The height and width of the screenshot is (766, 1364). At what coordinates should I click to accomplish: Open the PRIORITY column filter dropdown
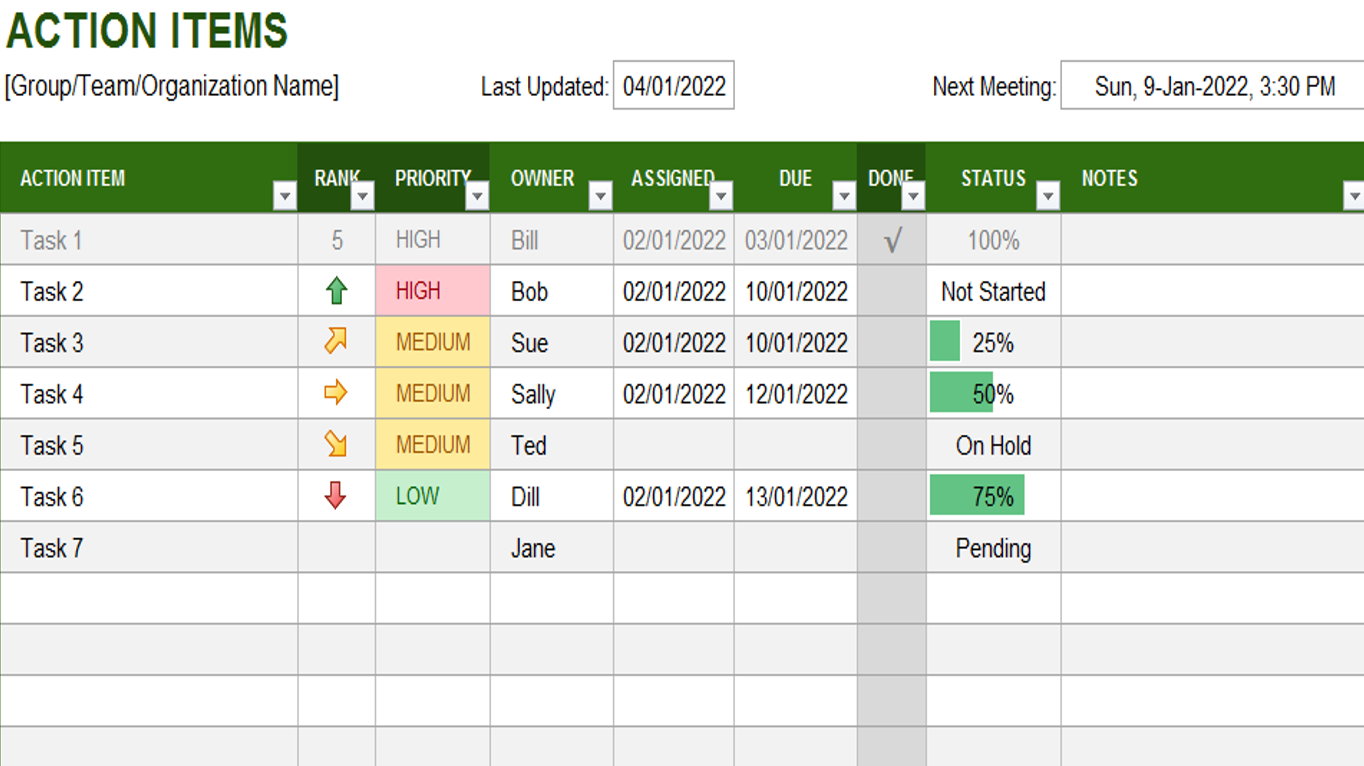pos(477,196)
